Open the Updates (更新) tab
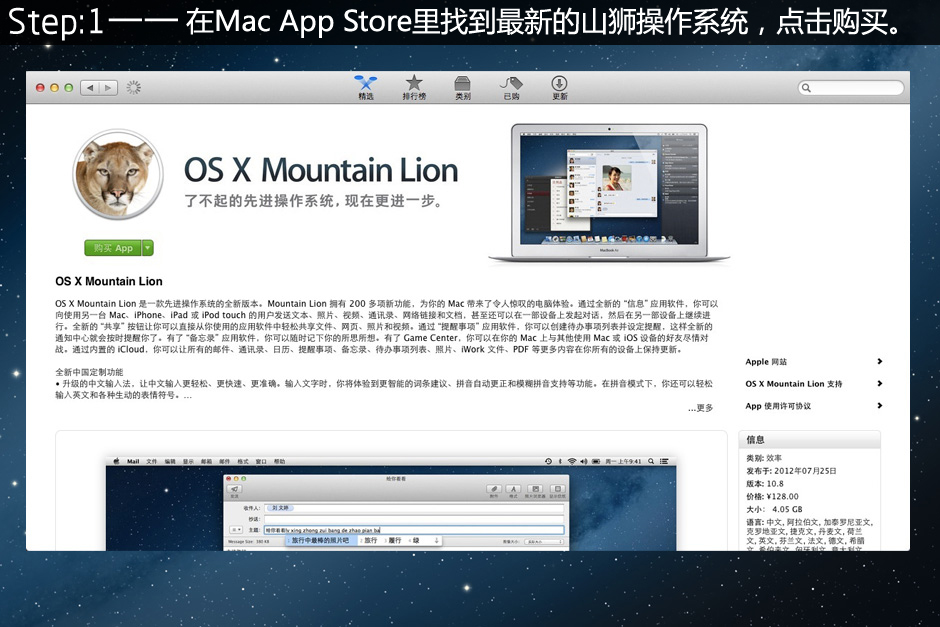This screenshot has width=940, height=627. [559, 88]
